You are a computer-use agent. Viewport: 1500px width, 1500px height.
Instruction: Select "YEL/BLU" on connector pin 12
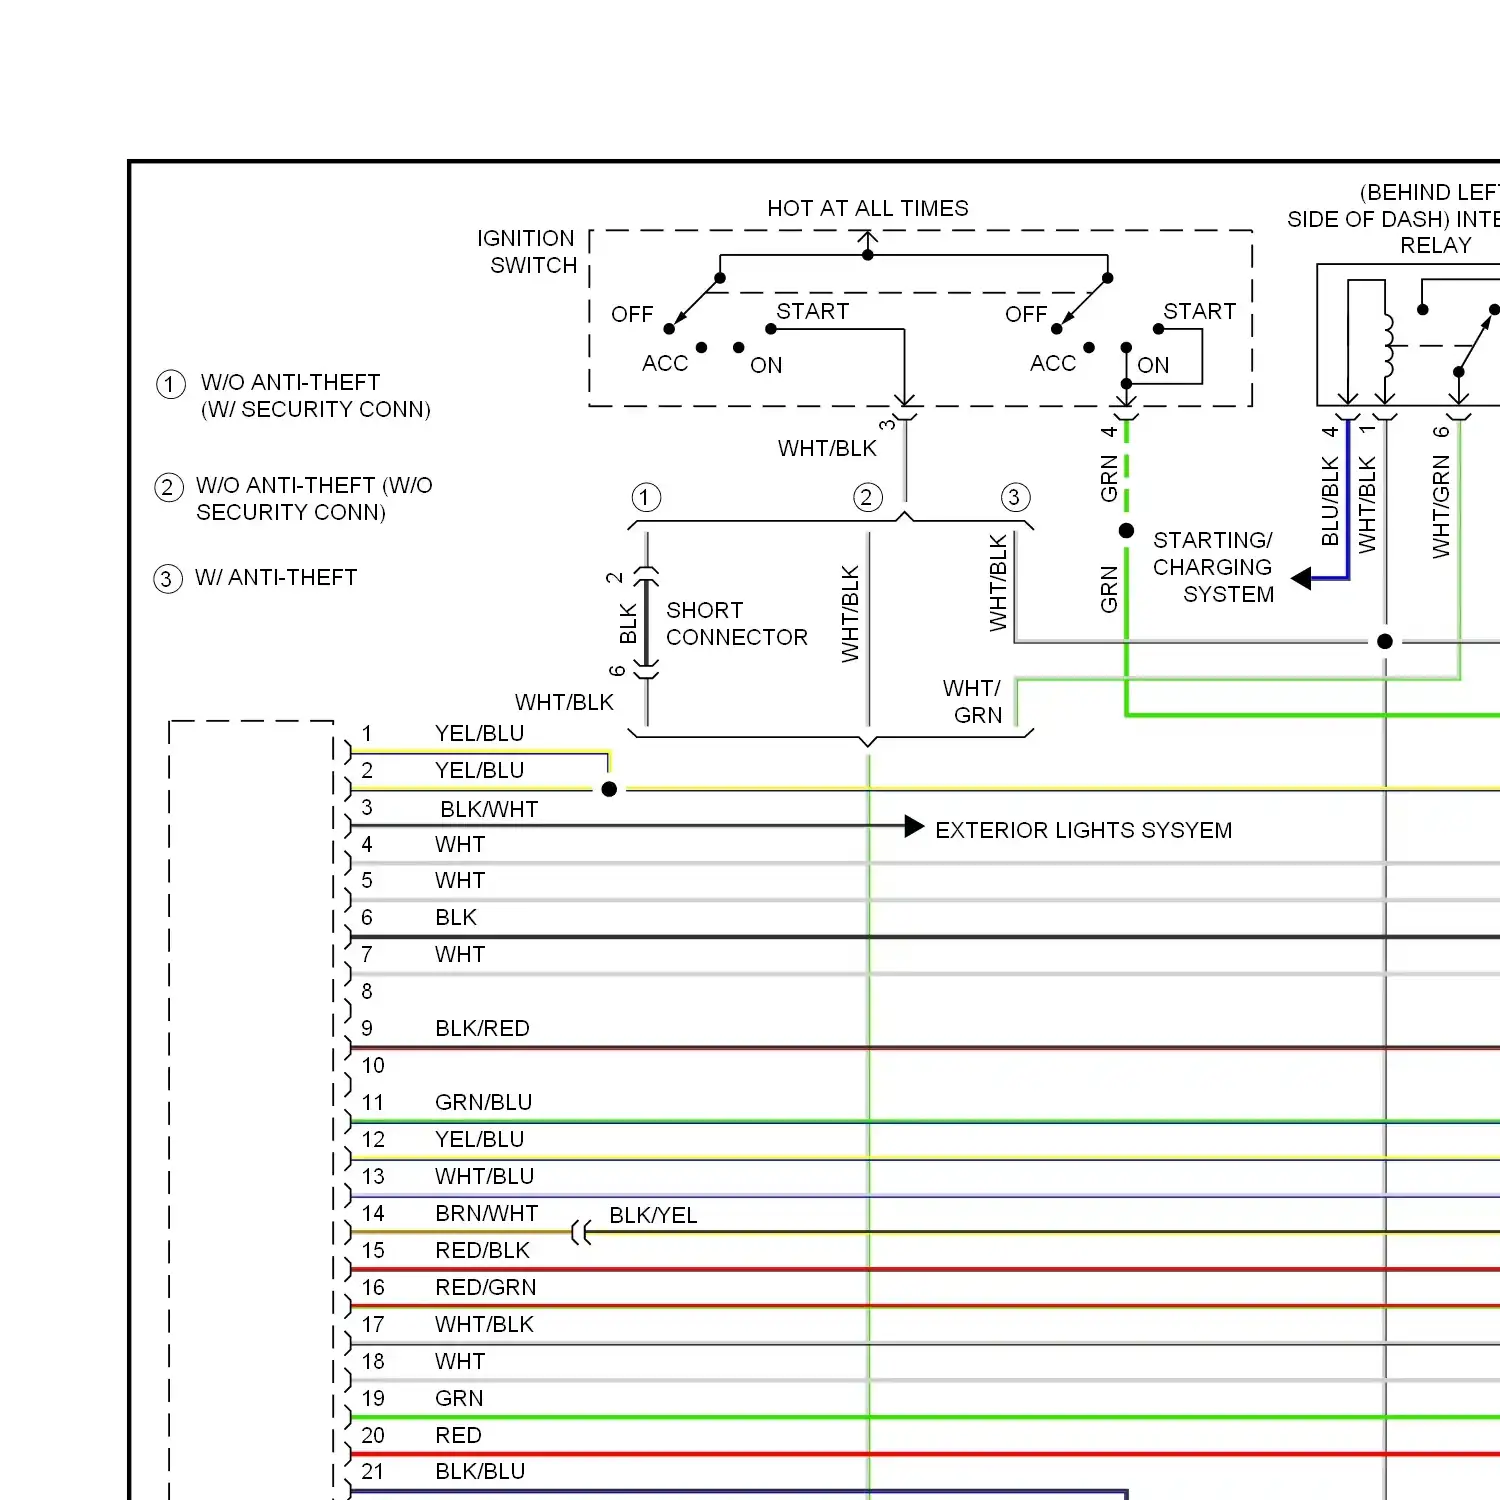(x=480, y=1139)
